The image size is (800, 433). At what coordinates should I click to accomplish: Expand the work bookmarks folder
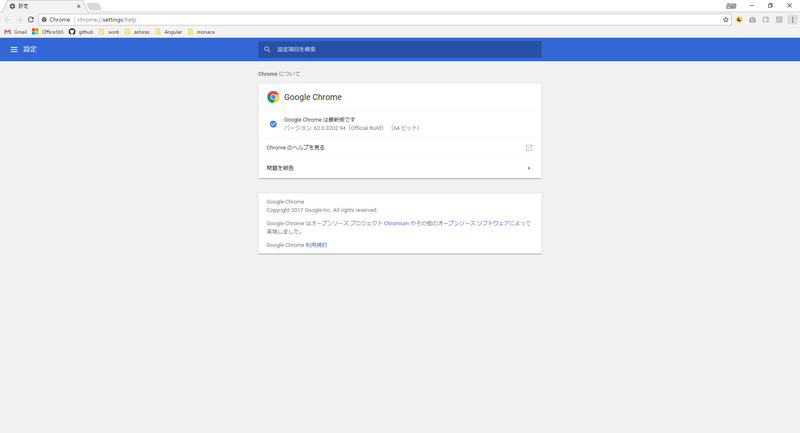click(x=109, y=32)
